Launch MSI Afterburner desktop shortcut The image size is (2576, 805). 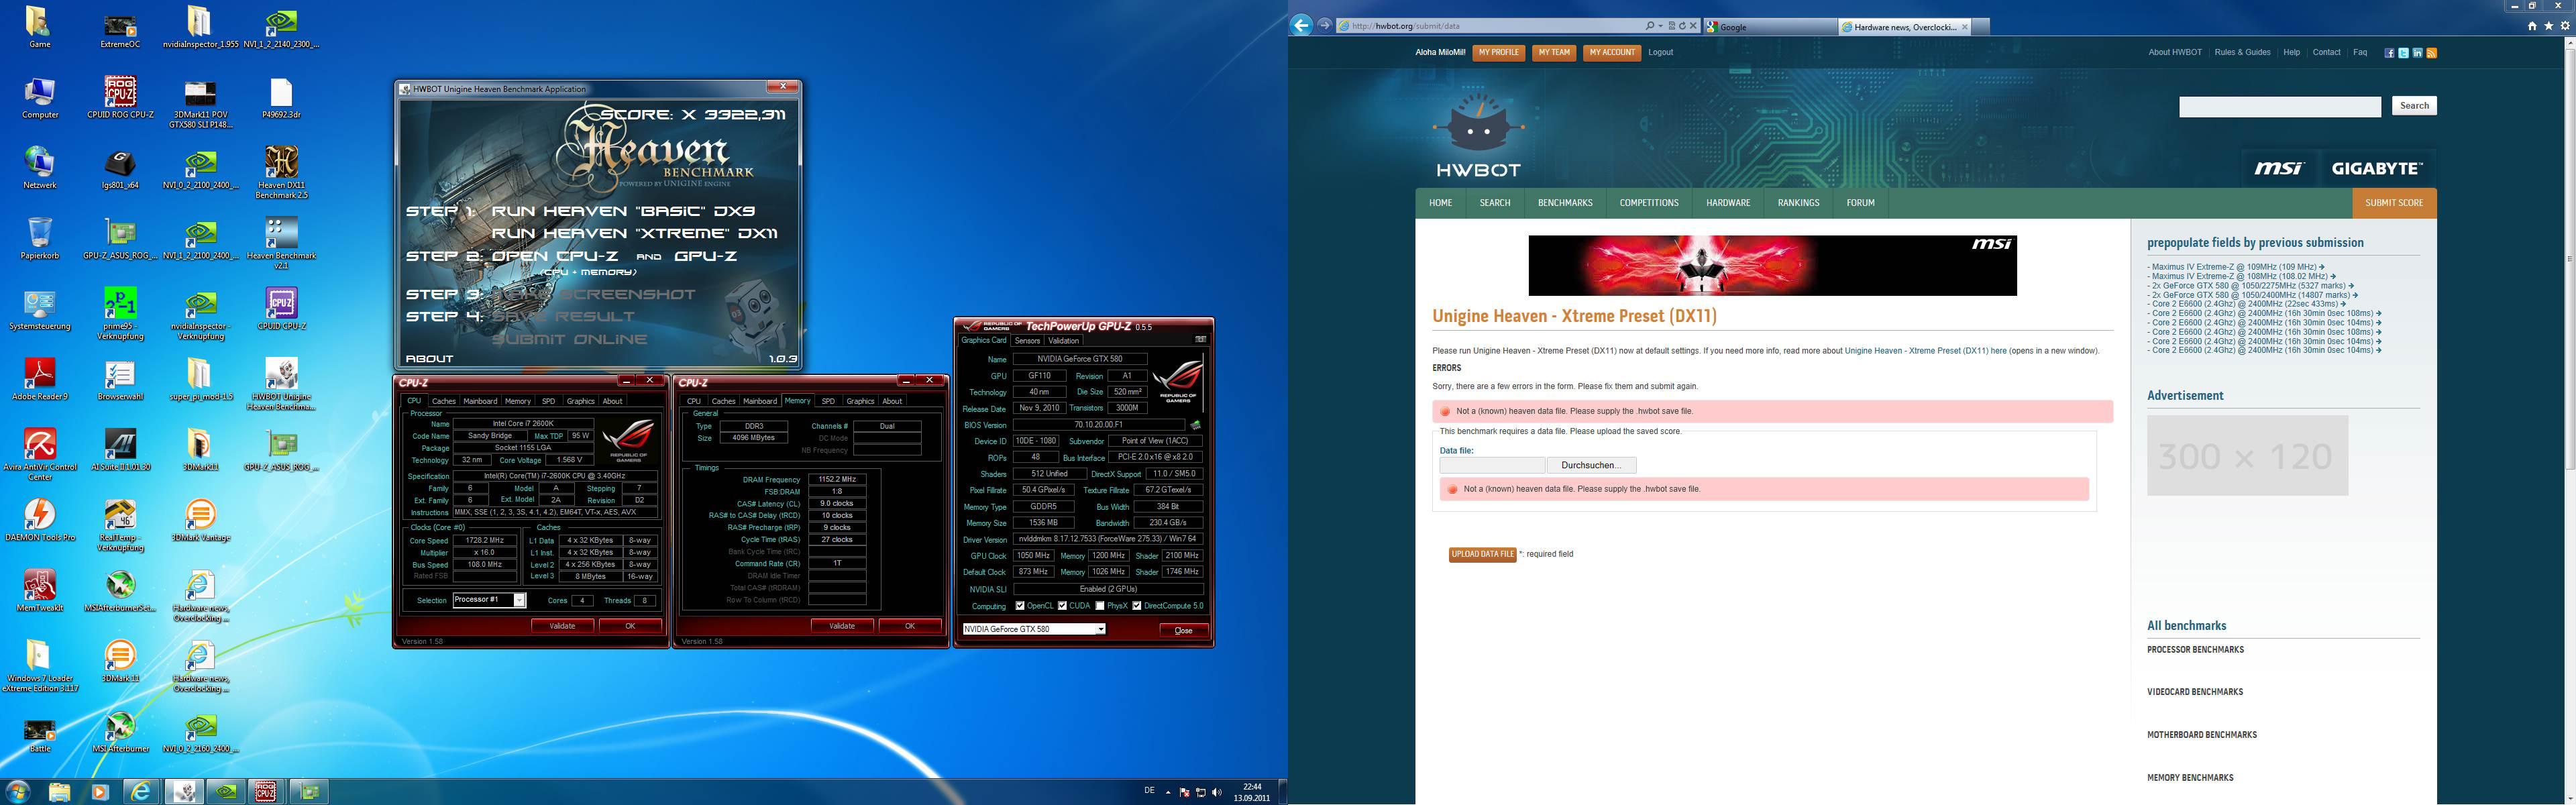tap(120, 731)
